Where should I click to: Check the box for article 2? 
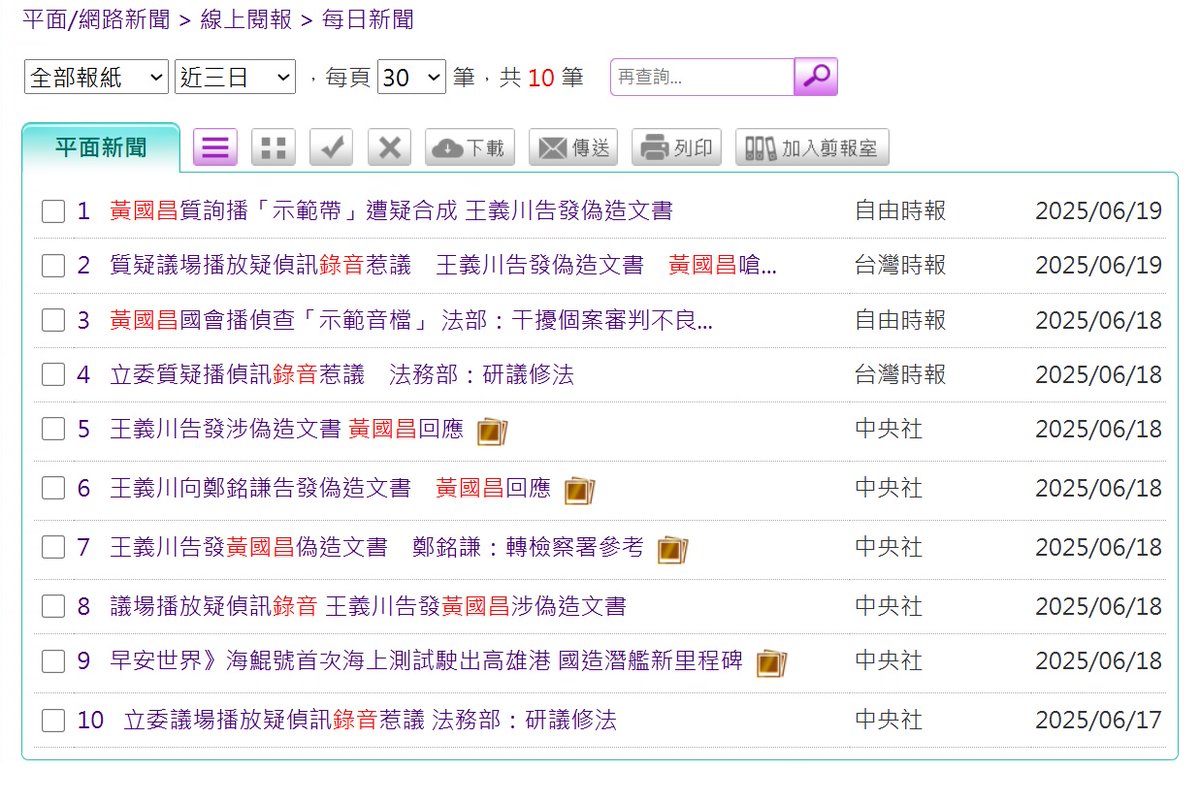click(53, 266)
